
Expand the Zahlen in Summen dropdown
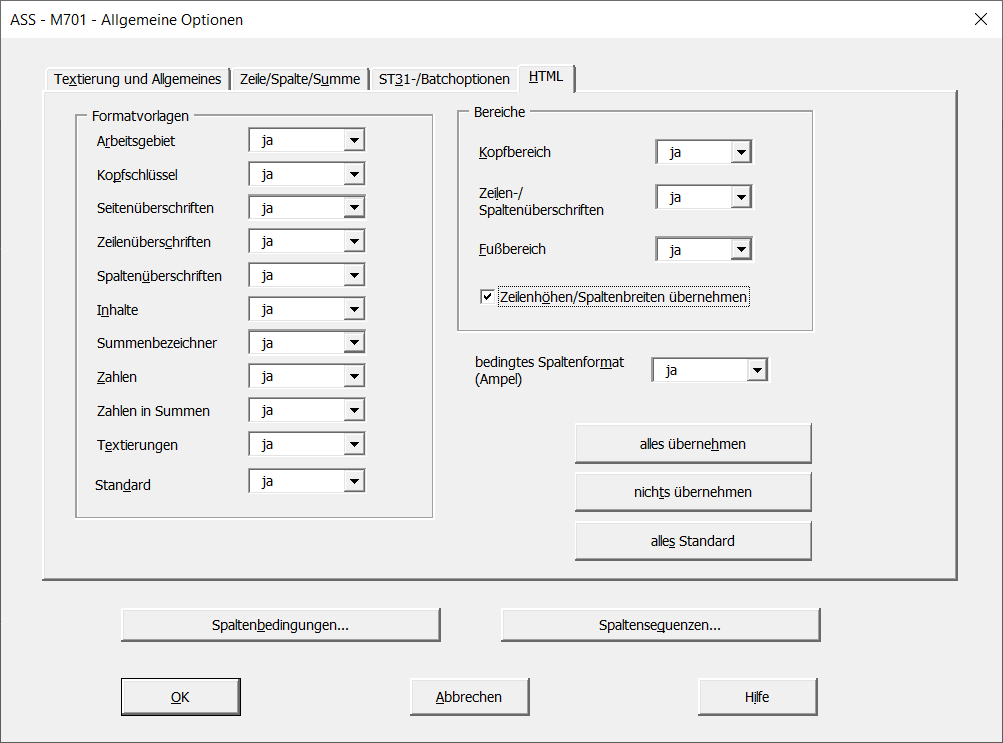353,412
